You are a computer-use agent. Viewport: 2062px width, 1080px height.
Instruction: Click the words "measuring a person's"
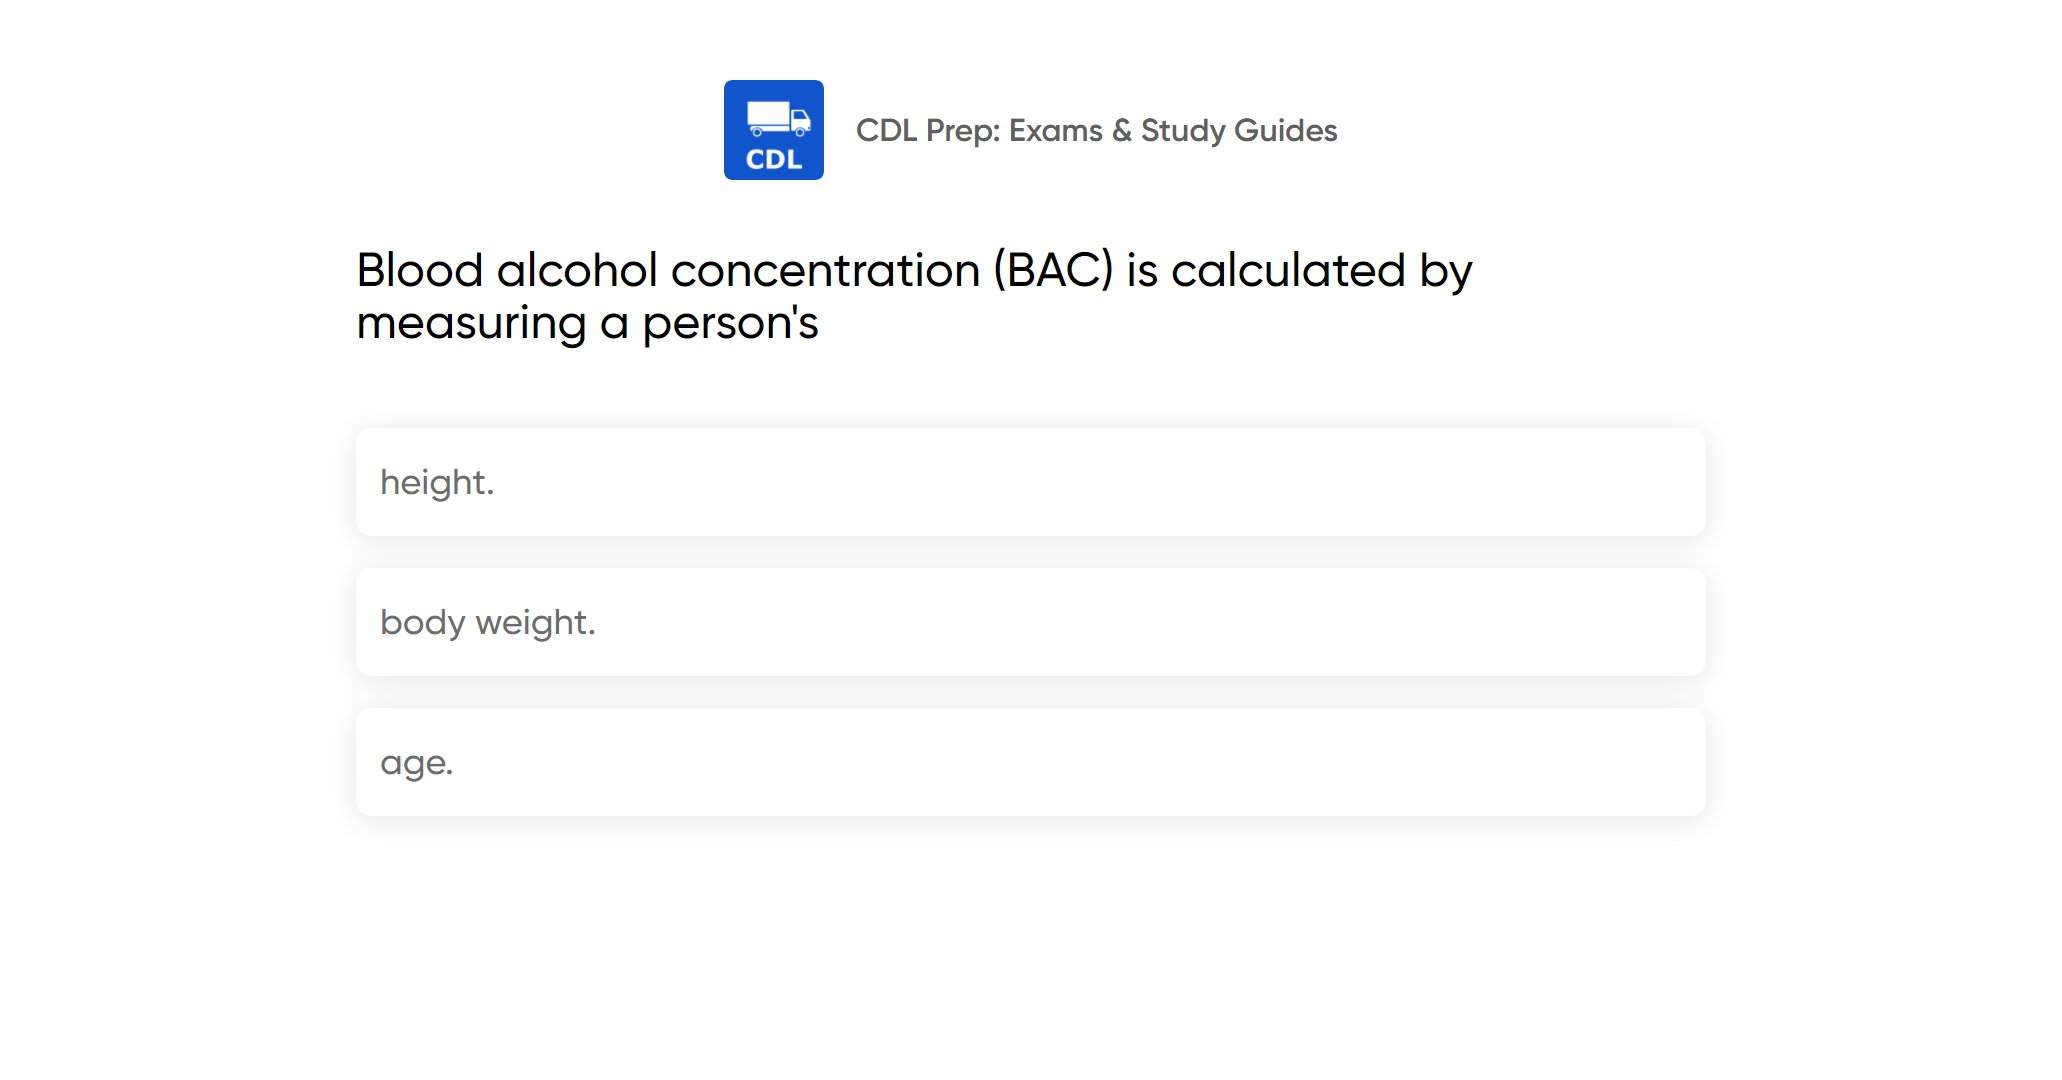[x=588, y=323]
